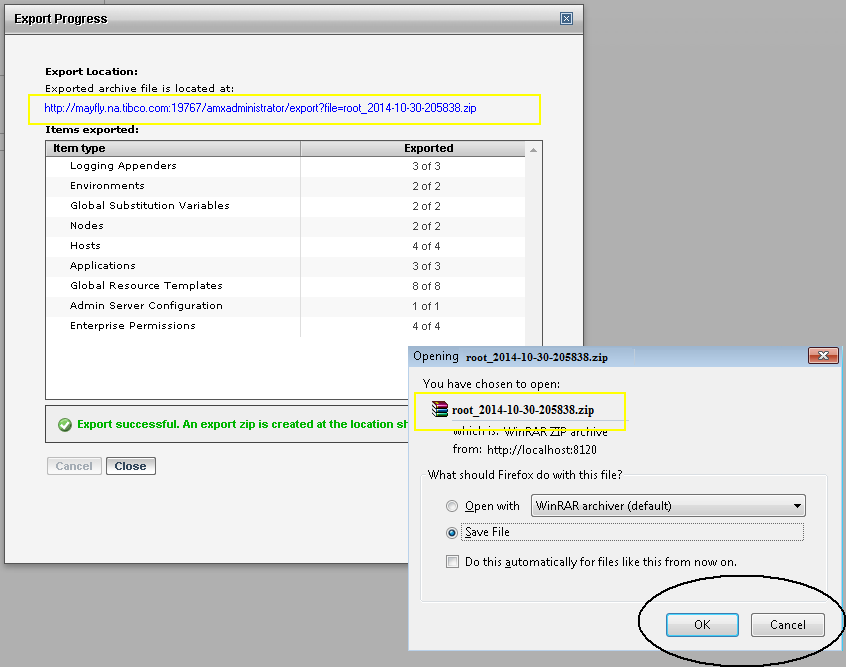Click the Export successful message text

click(x=242, y=425)
